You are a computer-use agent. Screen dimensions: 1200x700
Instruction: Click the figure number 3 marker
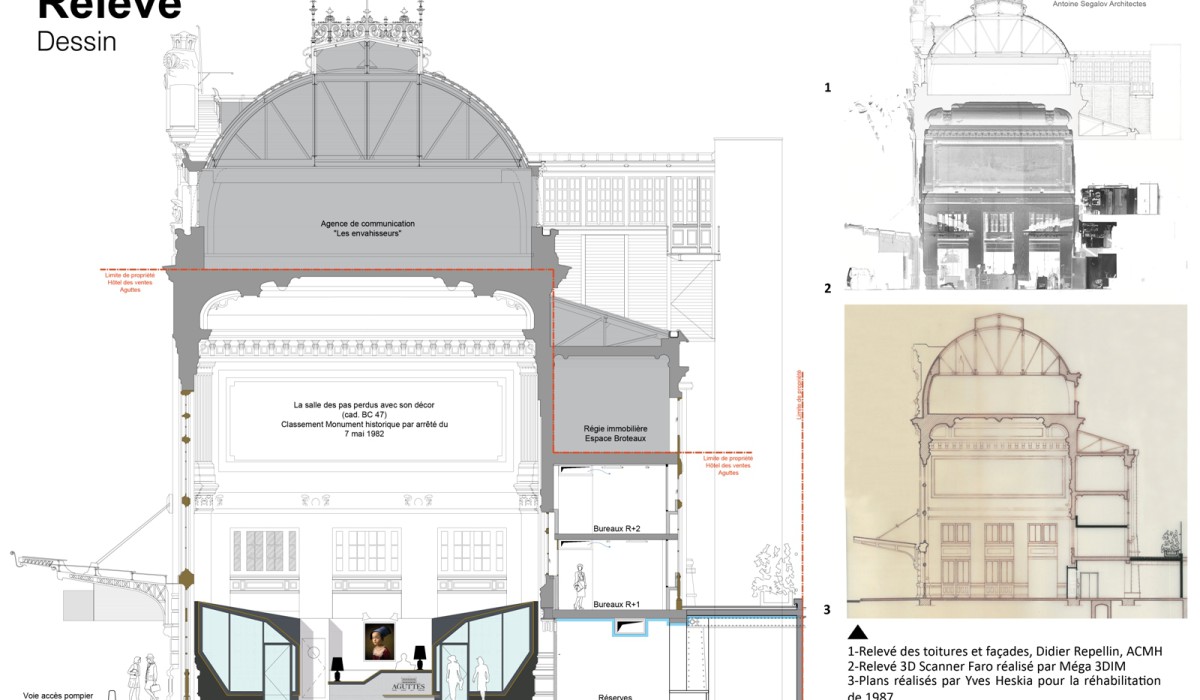[x=827, y=609]
